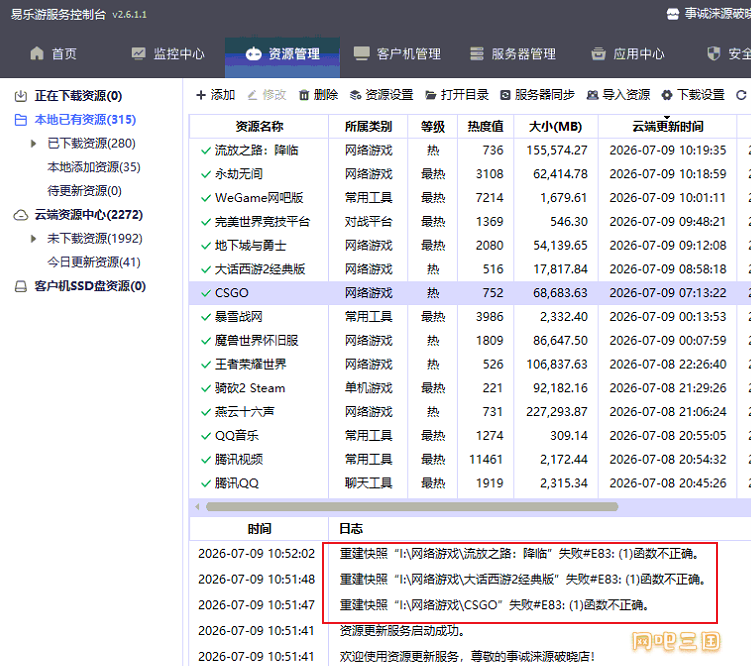
Task: Click the 打开目录 folder icon
Action: (x=431, y=95)
